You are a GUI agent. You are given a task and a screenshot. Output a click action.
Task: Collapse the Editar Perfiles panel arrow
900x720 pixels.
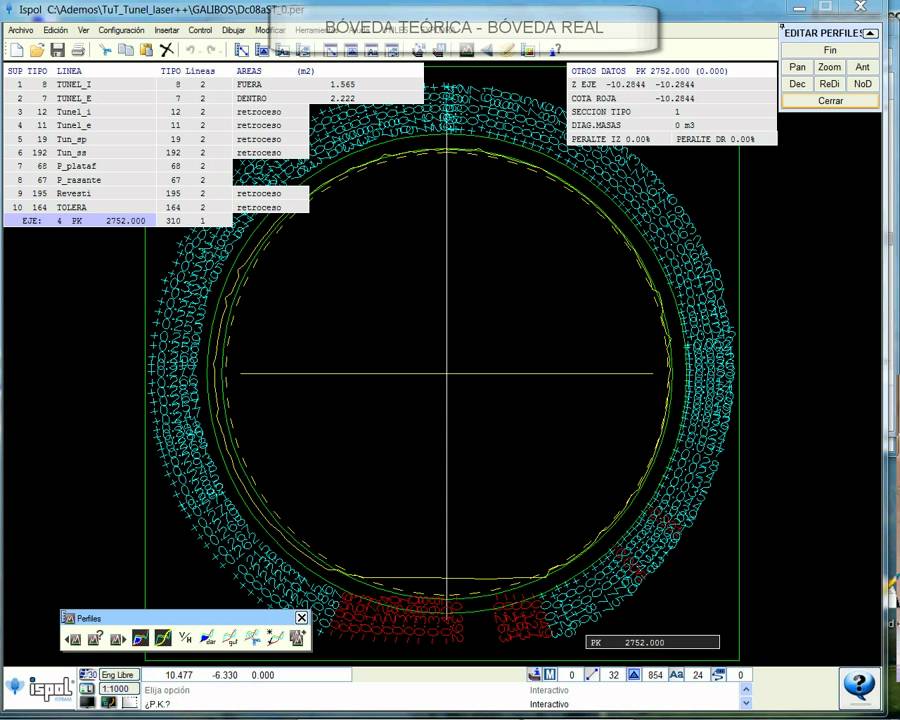[x=871, y=33]
